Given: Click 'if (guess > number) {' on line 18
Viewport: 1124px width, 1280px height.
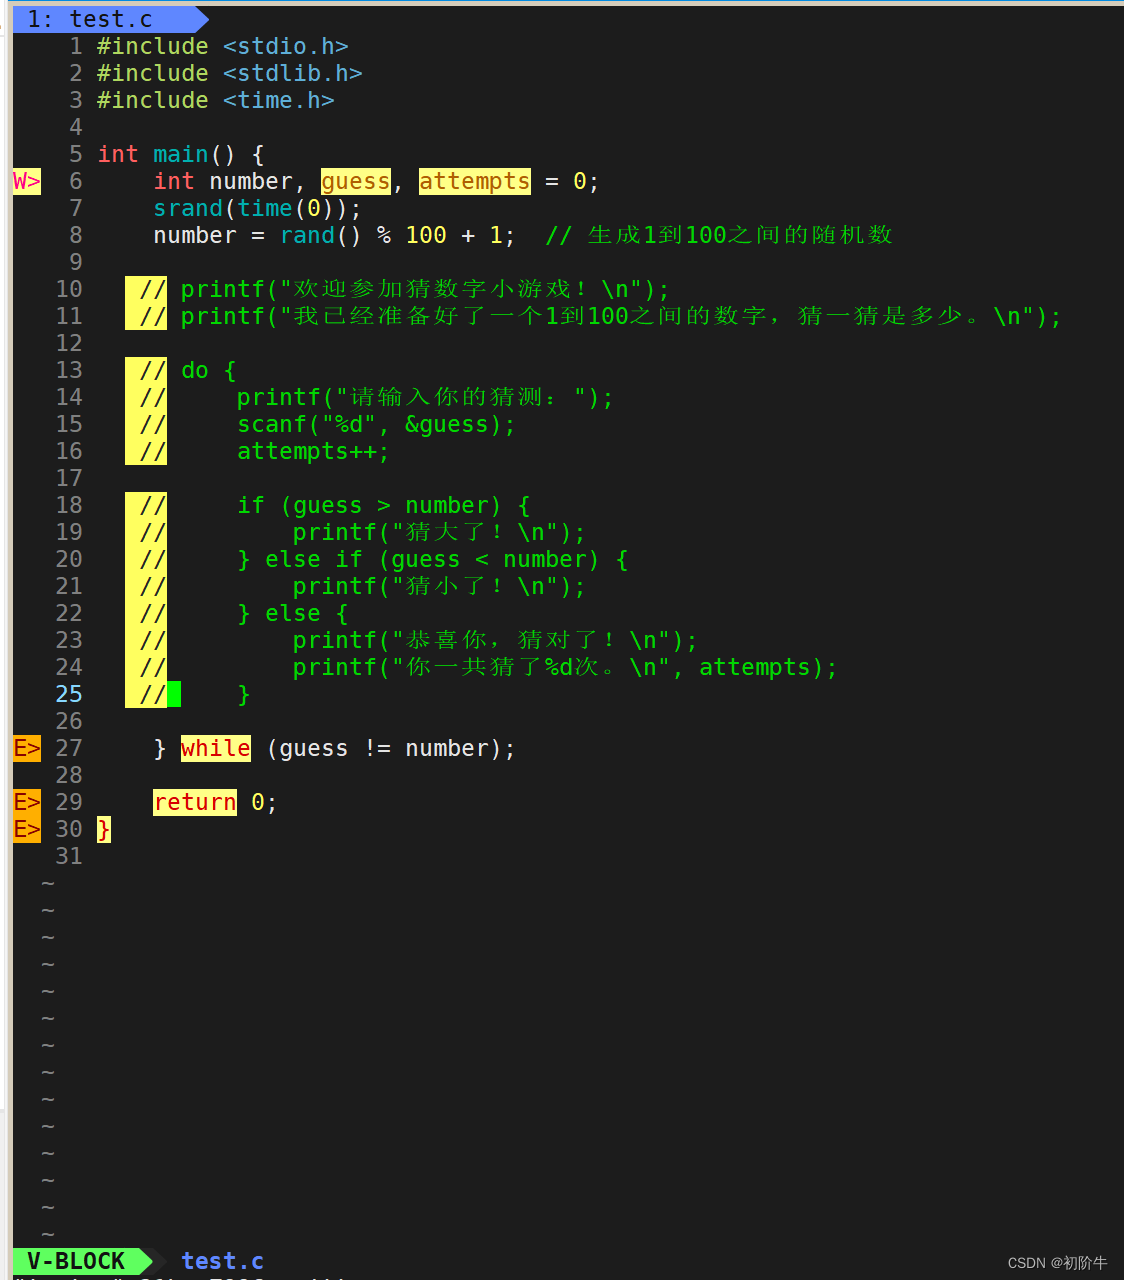Looking at the screenshot, I should click(x=383, y=505).
